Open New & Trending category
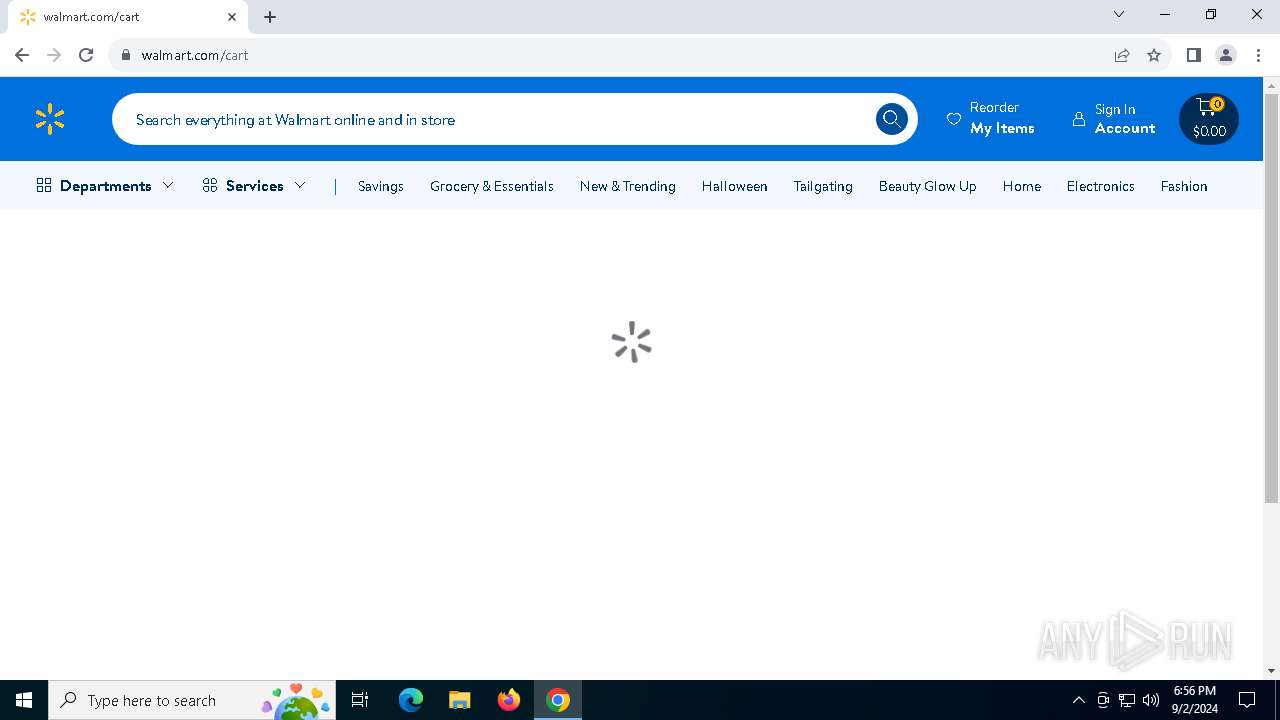Screen dimensions: 1280x720 [x=628, y=186]
